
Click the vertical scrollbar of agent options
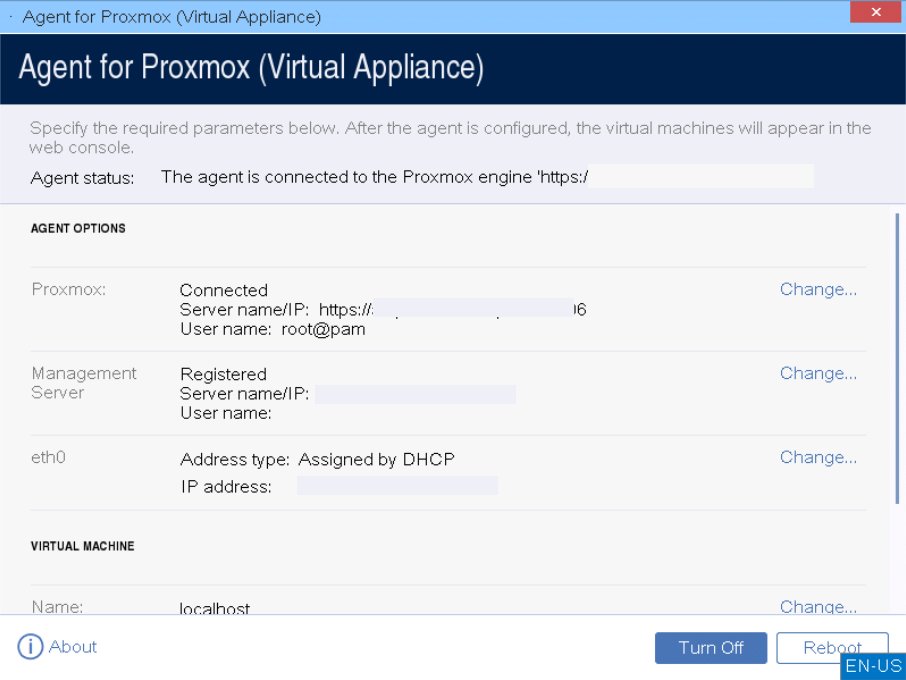(897, 358)
